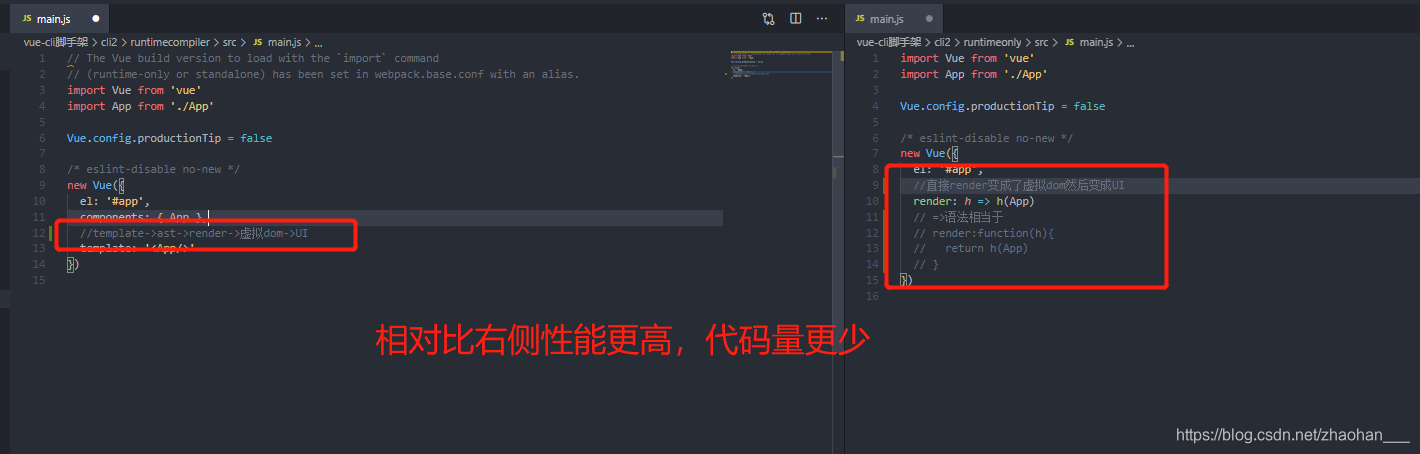Click "import App from './App'" in left editor
This screenshot has width=1420, height=454.
point(141,106)
